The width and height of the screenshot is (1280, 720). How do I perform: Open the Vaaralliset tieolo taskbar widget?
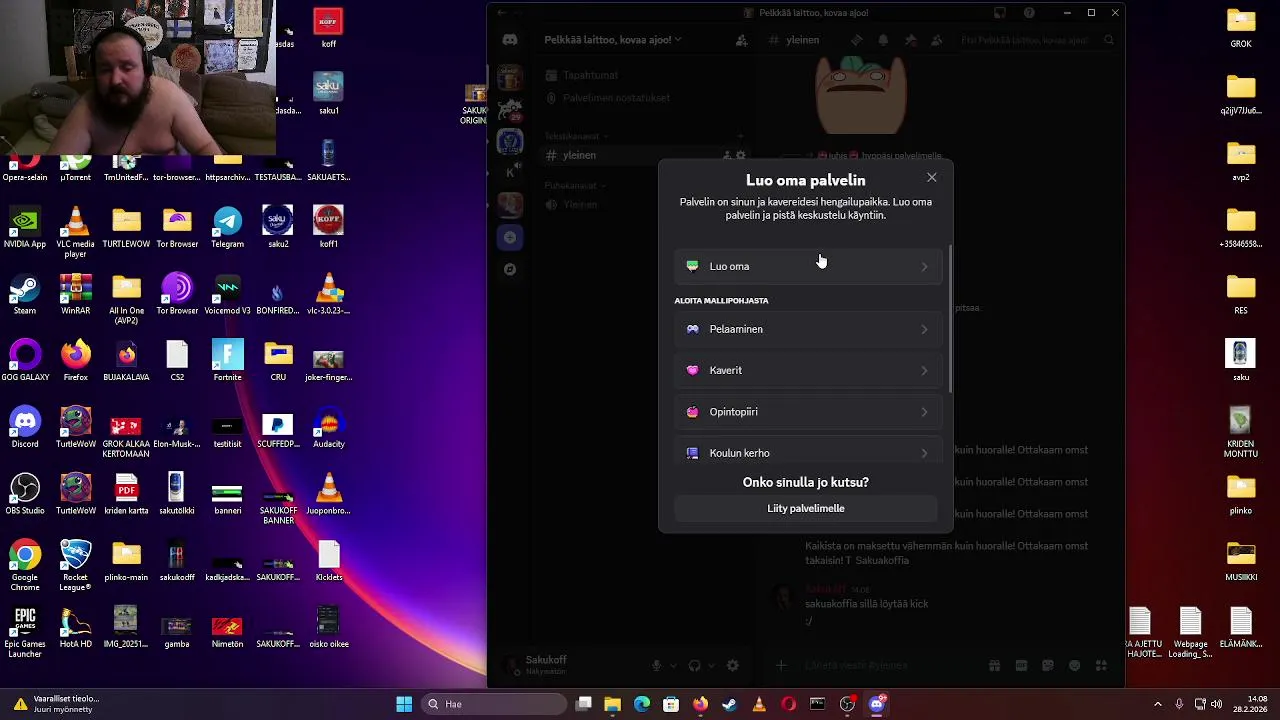[55, 704]
